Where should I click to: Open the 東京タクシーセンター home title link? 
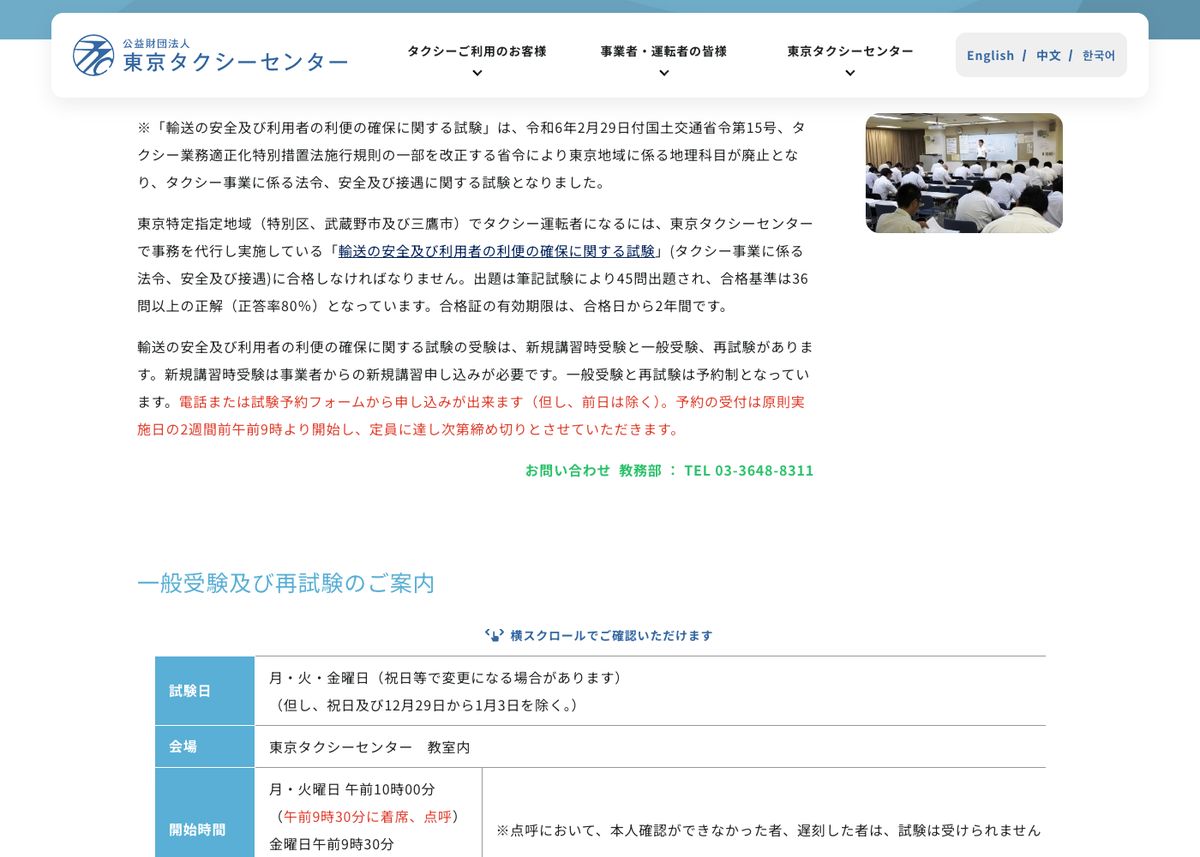(235, 62)
